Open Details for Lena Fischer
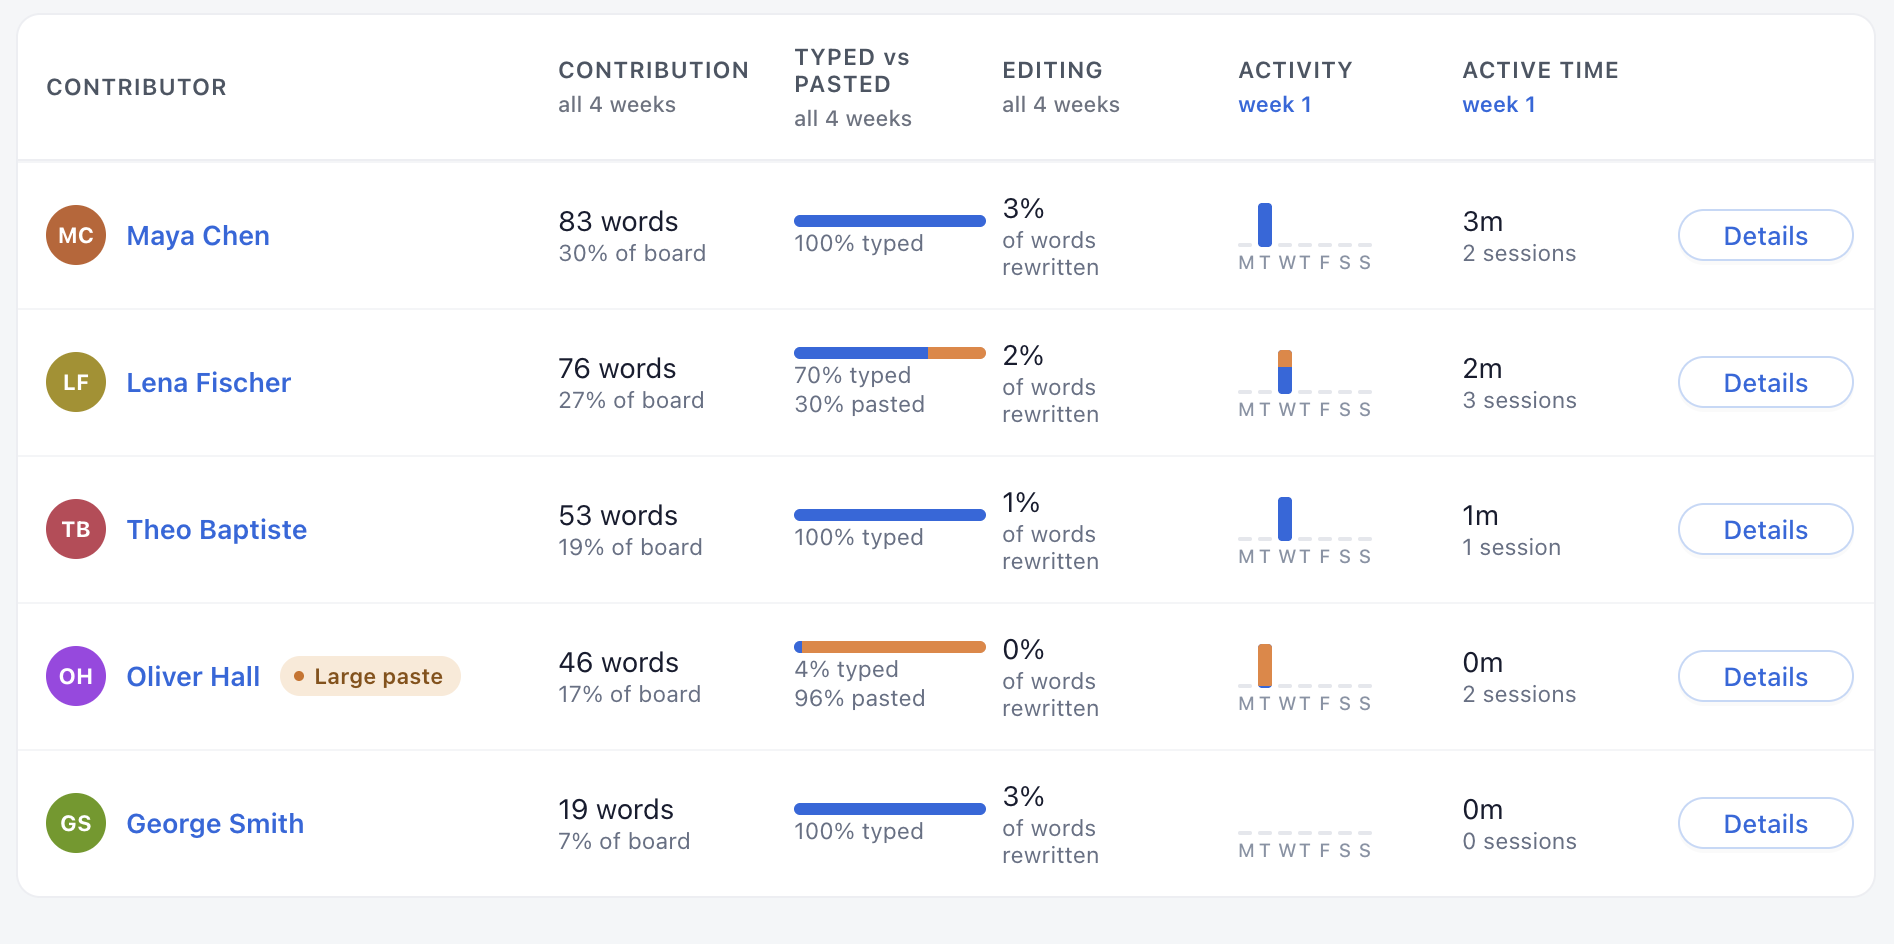Viewport: 1894px width, 944px height. coord(1765,383)
